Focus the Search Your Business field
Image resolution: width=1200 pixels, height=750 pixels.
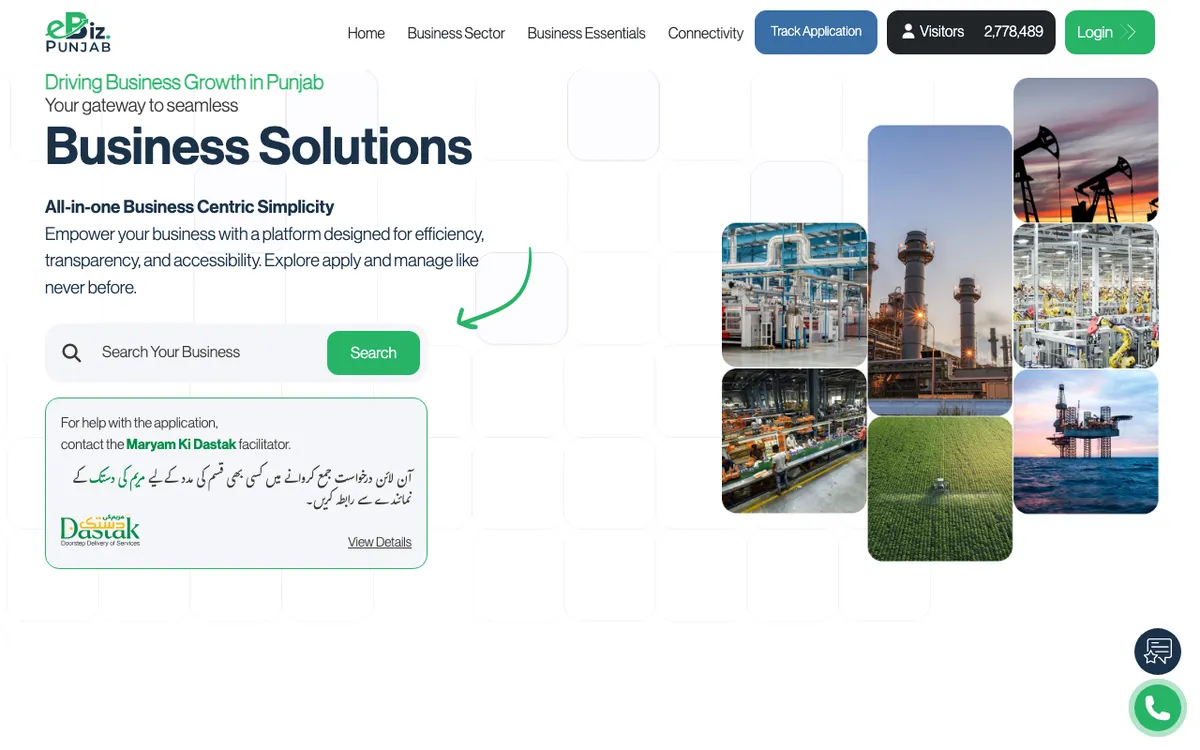[207, 352]
